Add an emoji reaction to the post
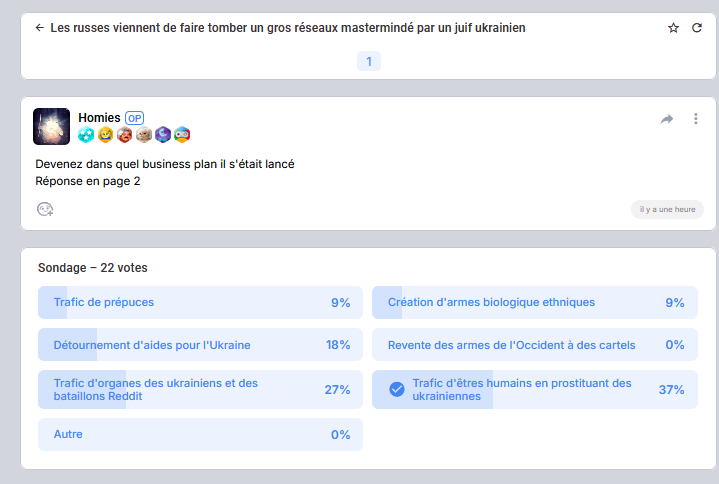 [x=45, y=209]
